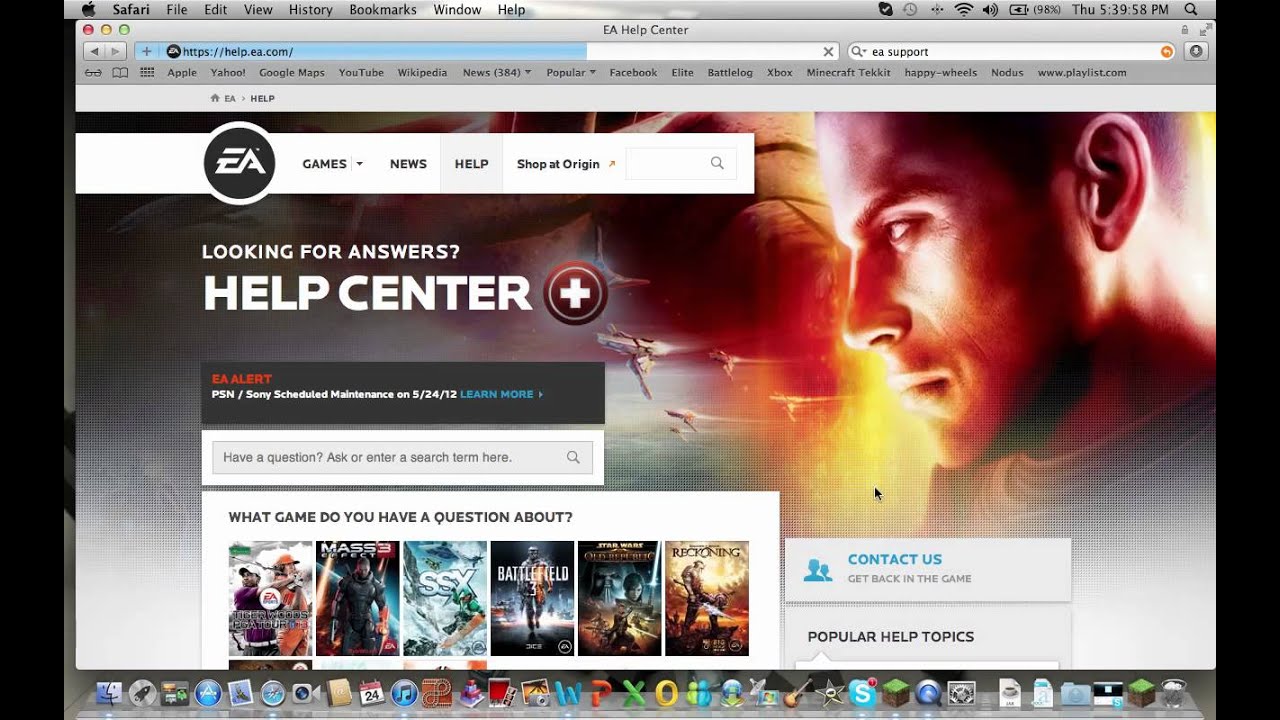Click the EA link in the breadcrumb
This screenshot has height=720, width=1280.
point(230,98)
